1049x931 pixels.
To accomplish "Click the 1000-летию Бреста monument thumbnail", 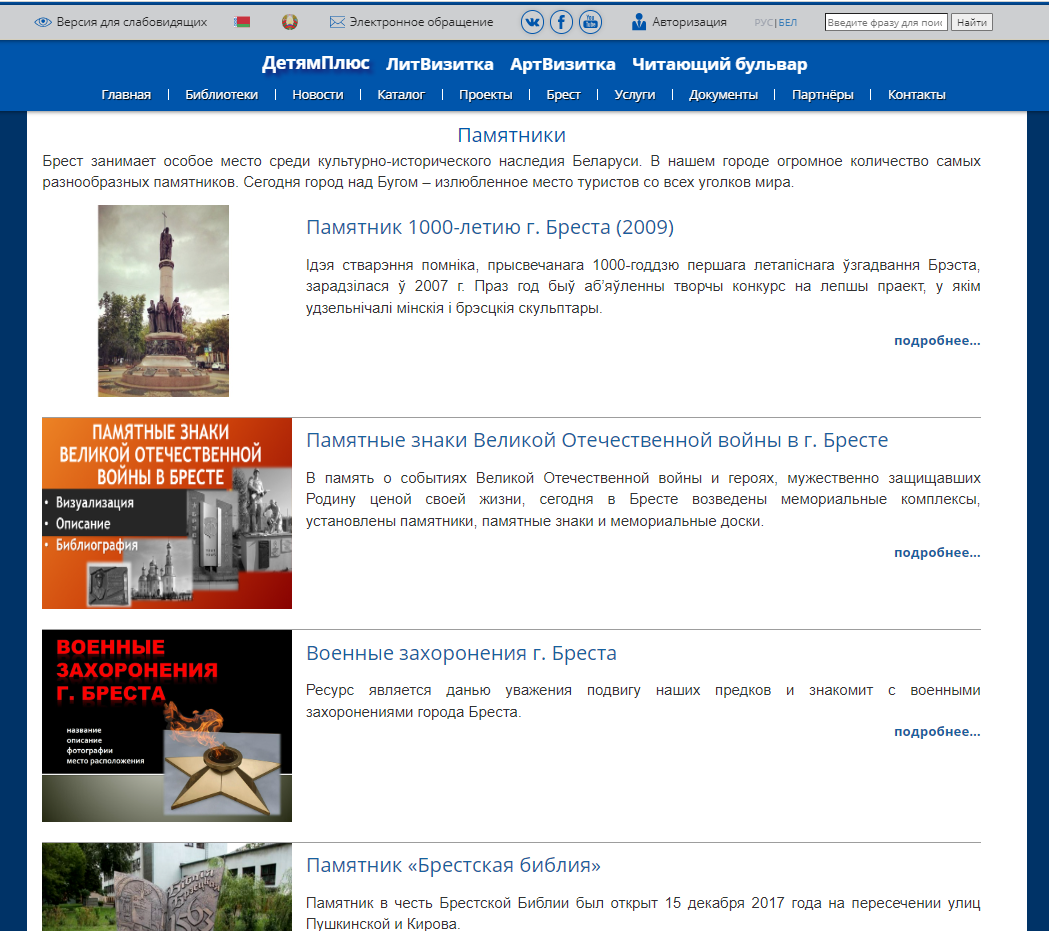I will [163, 301].
